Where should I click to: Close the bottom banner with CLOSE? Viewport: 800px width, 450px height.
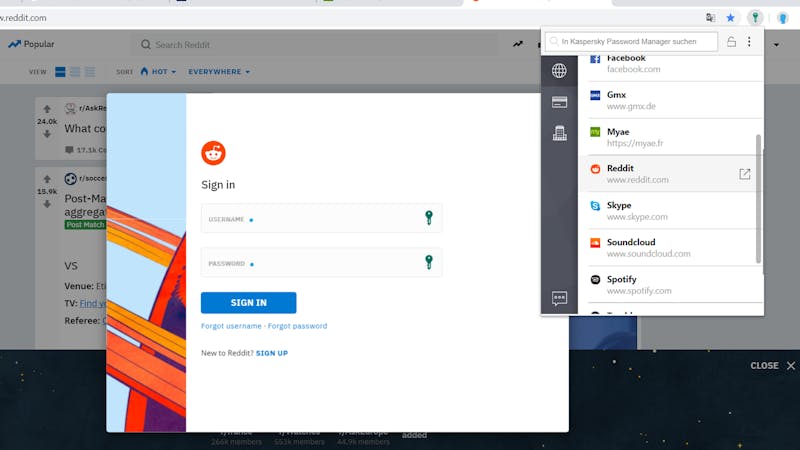click(772, 366)
